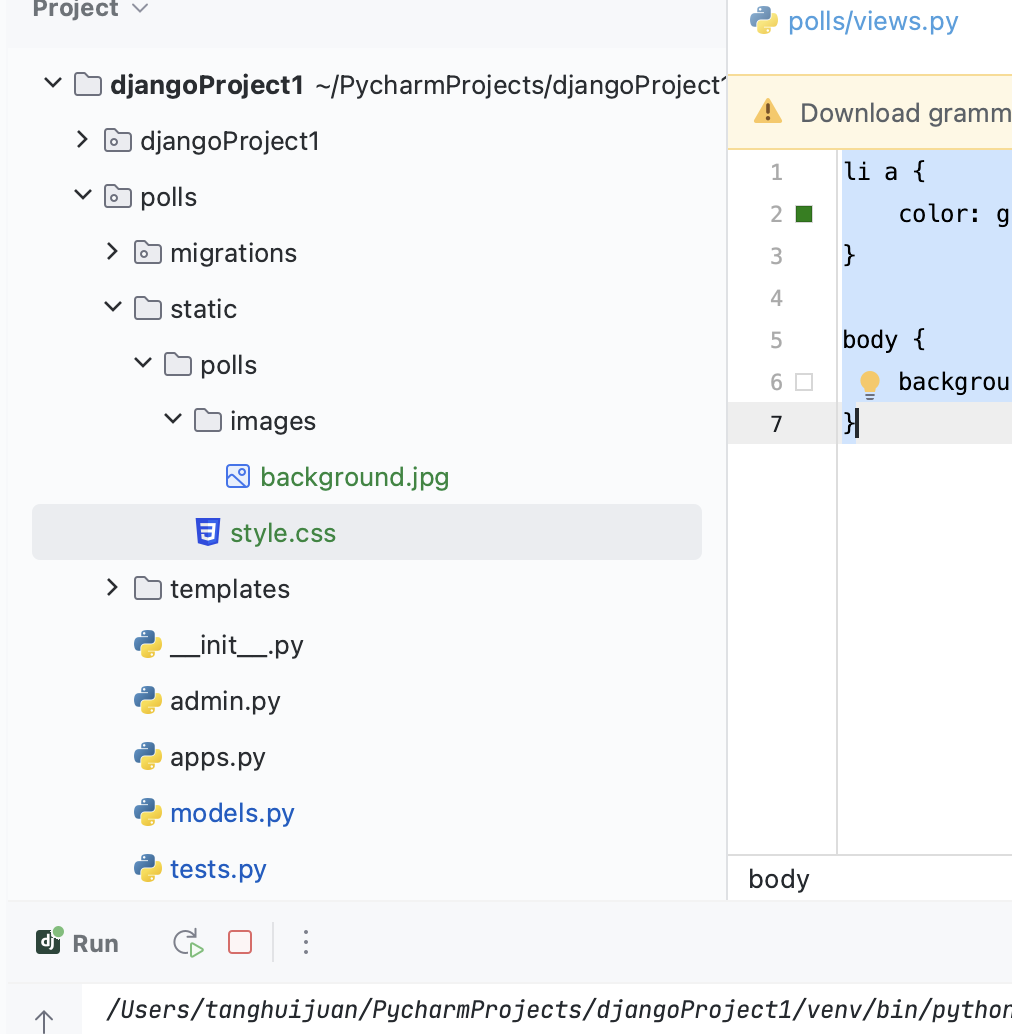Open the Project view dropdown
The width and height of the screenshot is (1012, 1034).
tap(140, 9)
